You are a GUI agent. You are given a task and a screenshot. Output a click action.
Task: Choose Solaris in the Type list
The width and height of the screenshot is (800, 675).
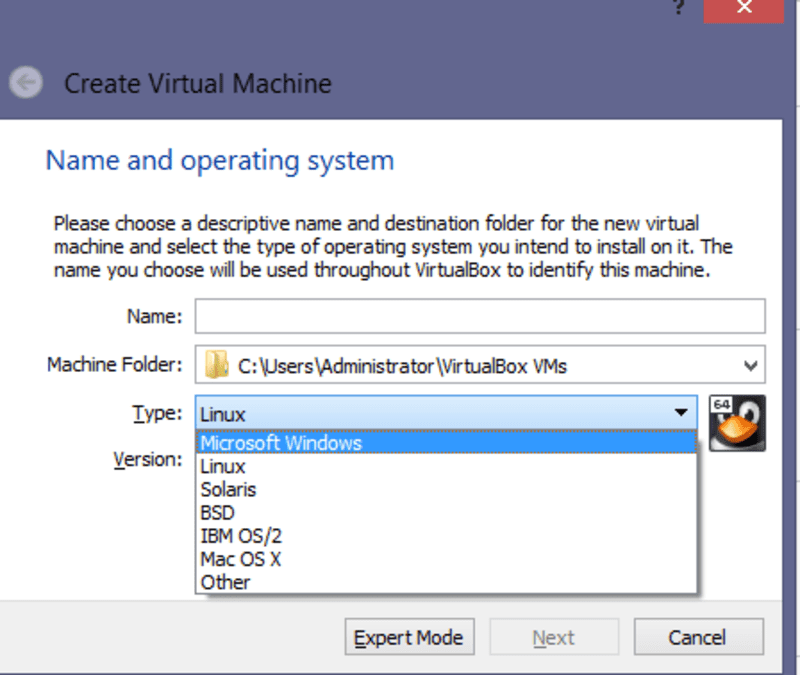point(446,489)
